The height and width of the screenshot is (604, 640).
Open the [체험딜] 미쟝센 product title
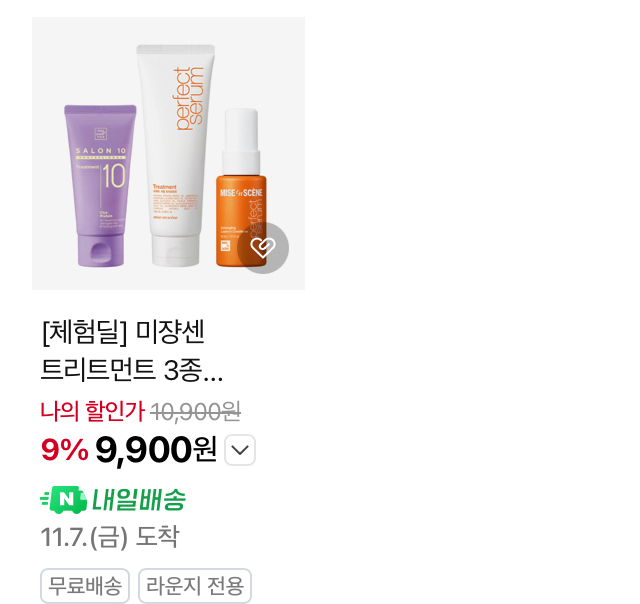[x=123, y=333]
